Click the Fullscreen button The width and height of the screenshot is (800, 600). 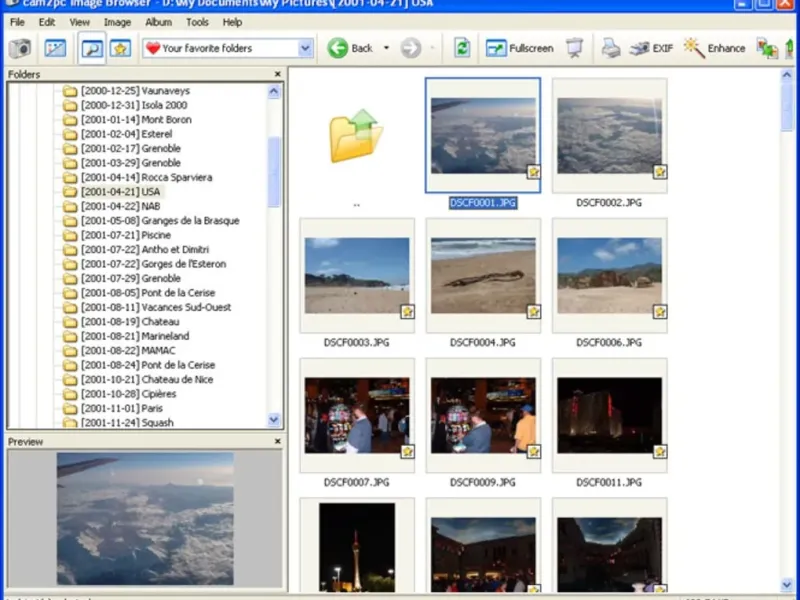[x=520, y=48]
